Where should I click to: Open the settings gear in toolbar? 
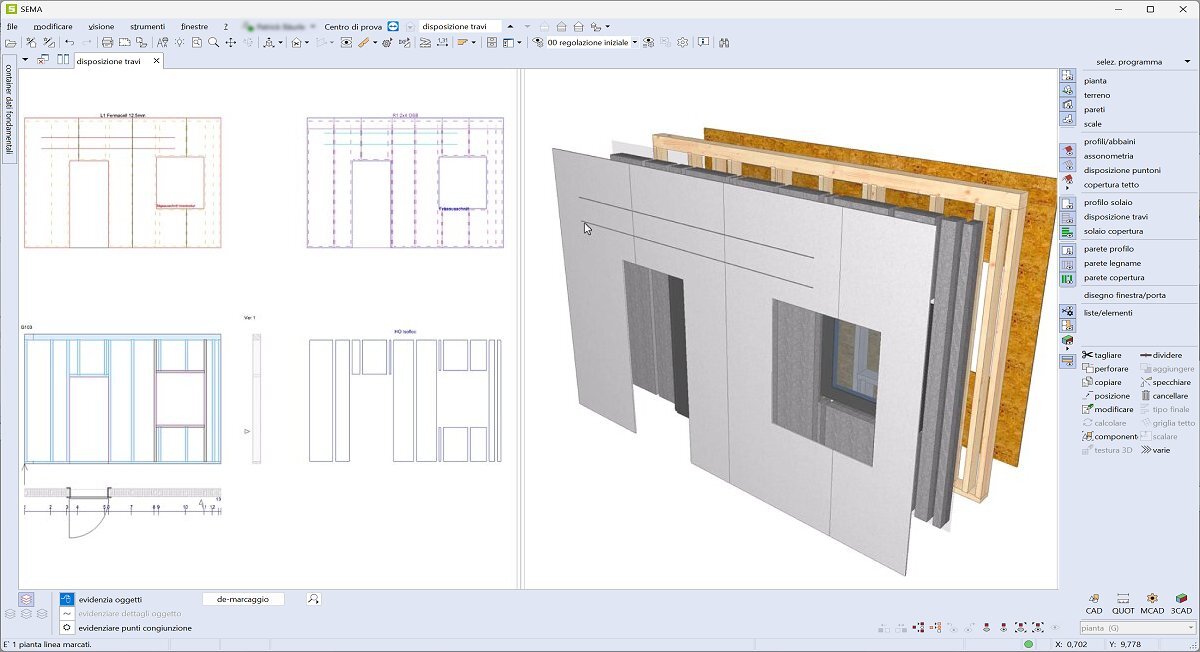[683, 43]
